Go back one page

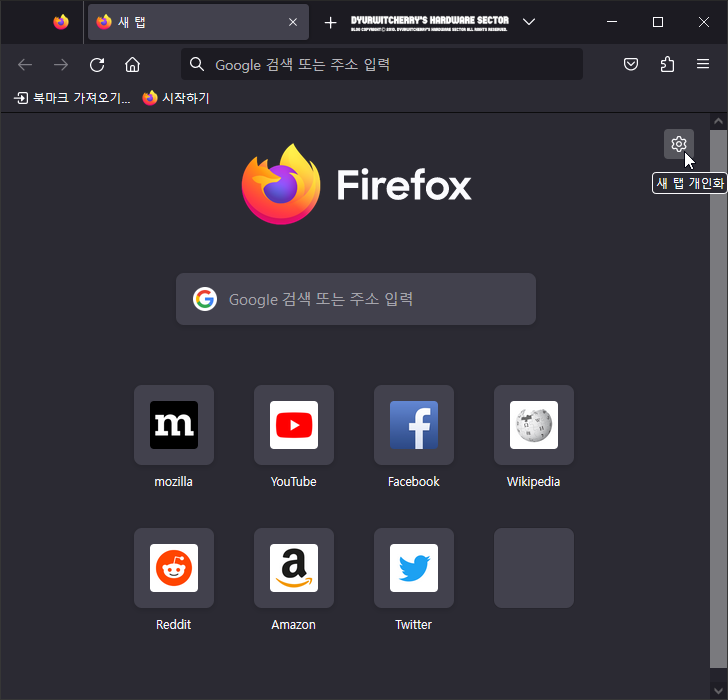coord(25,65)
